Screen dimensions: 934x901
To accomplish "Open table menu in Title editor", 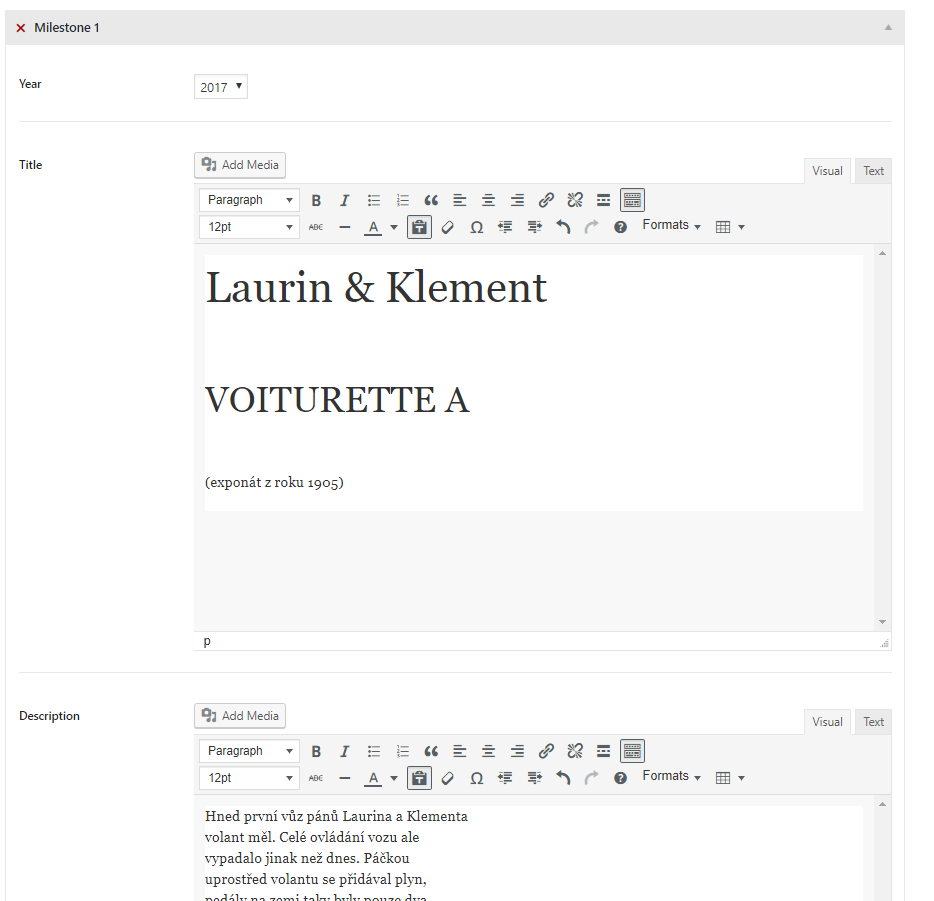I will (730, 227).
